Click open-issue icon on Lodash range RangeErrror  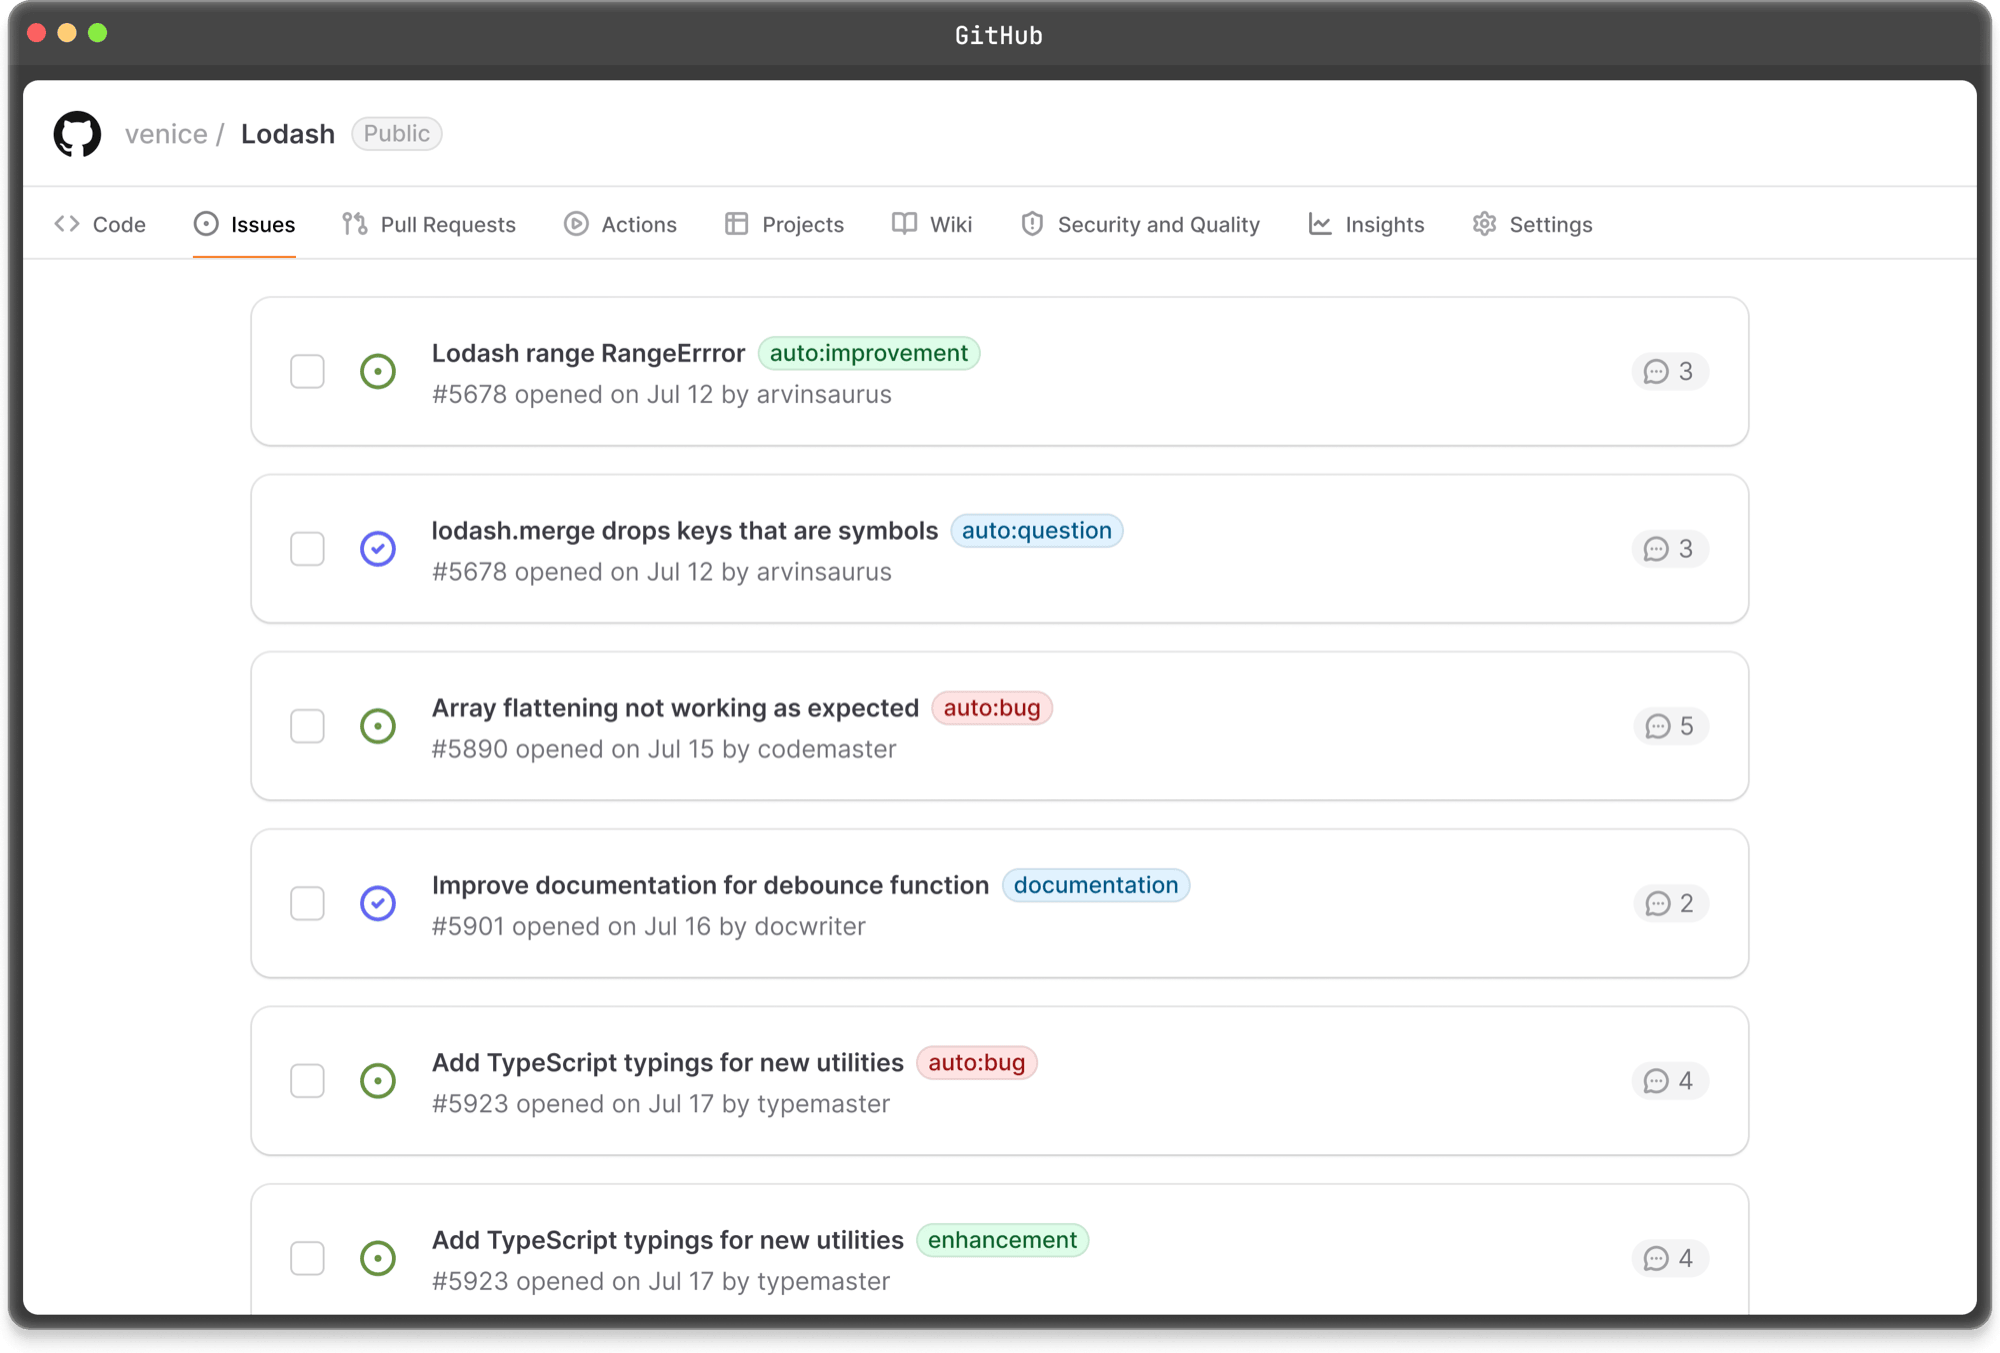point(378,371)
